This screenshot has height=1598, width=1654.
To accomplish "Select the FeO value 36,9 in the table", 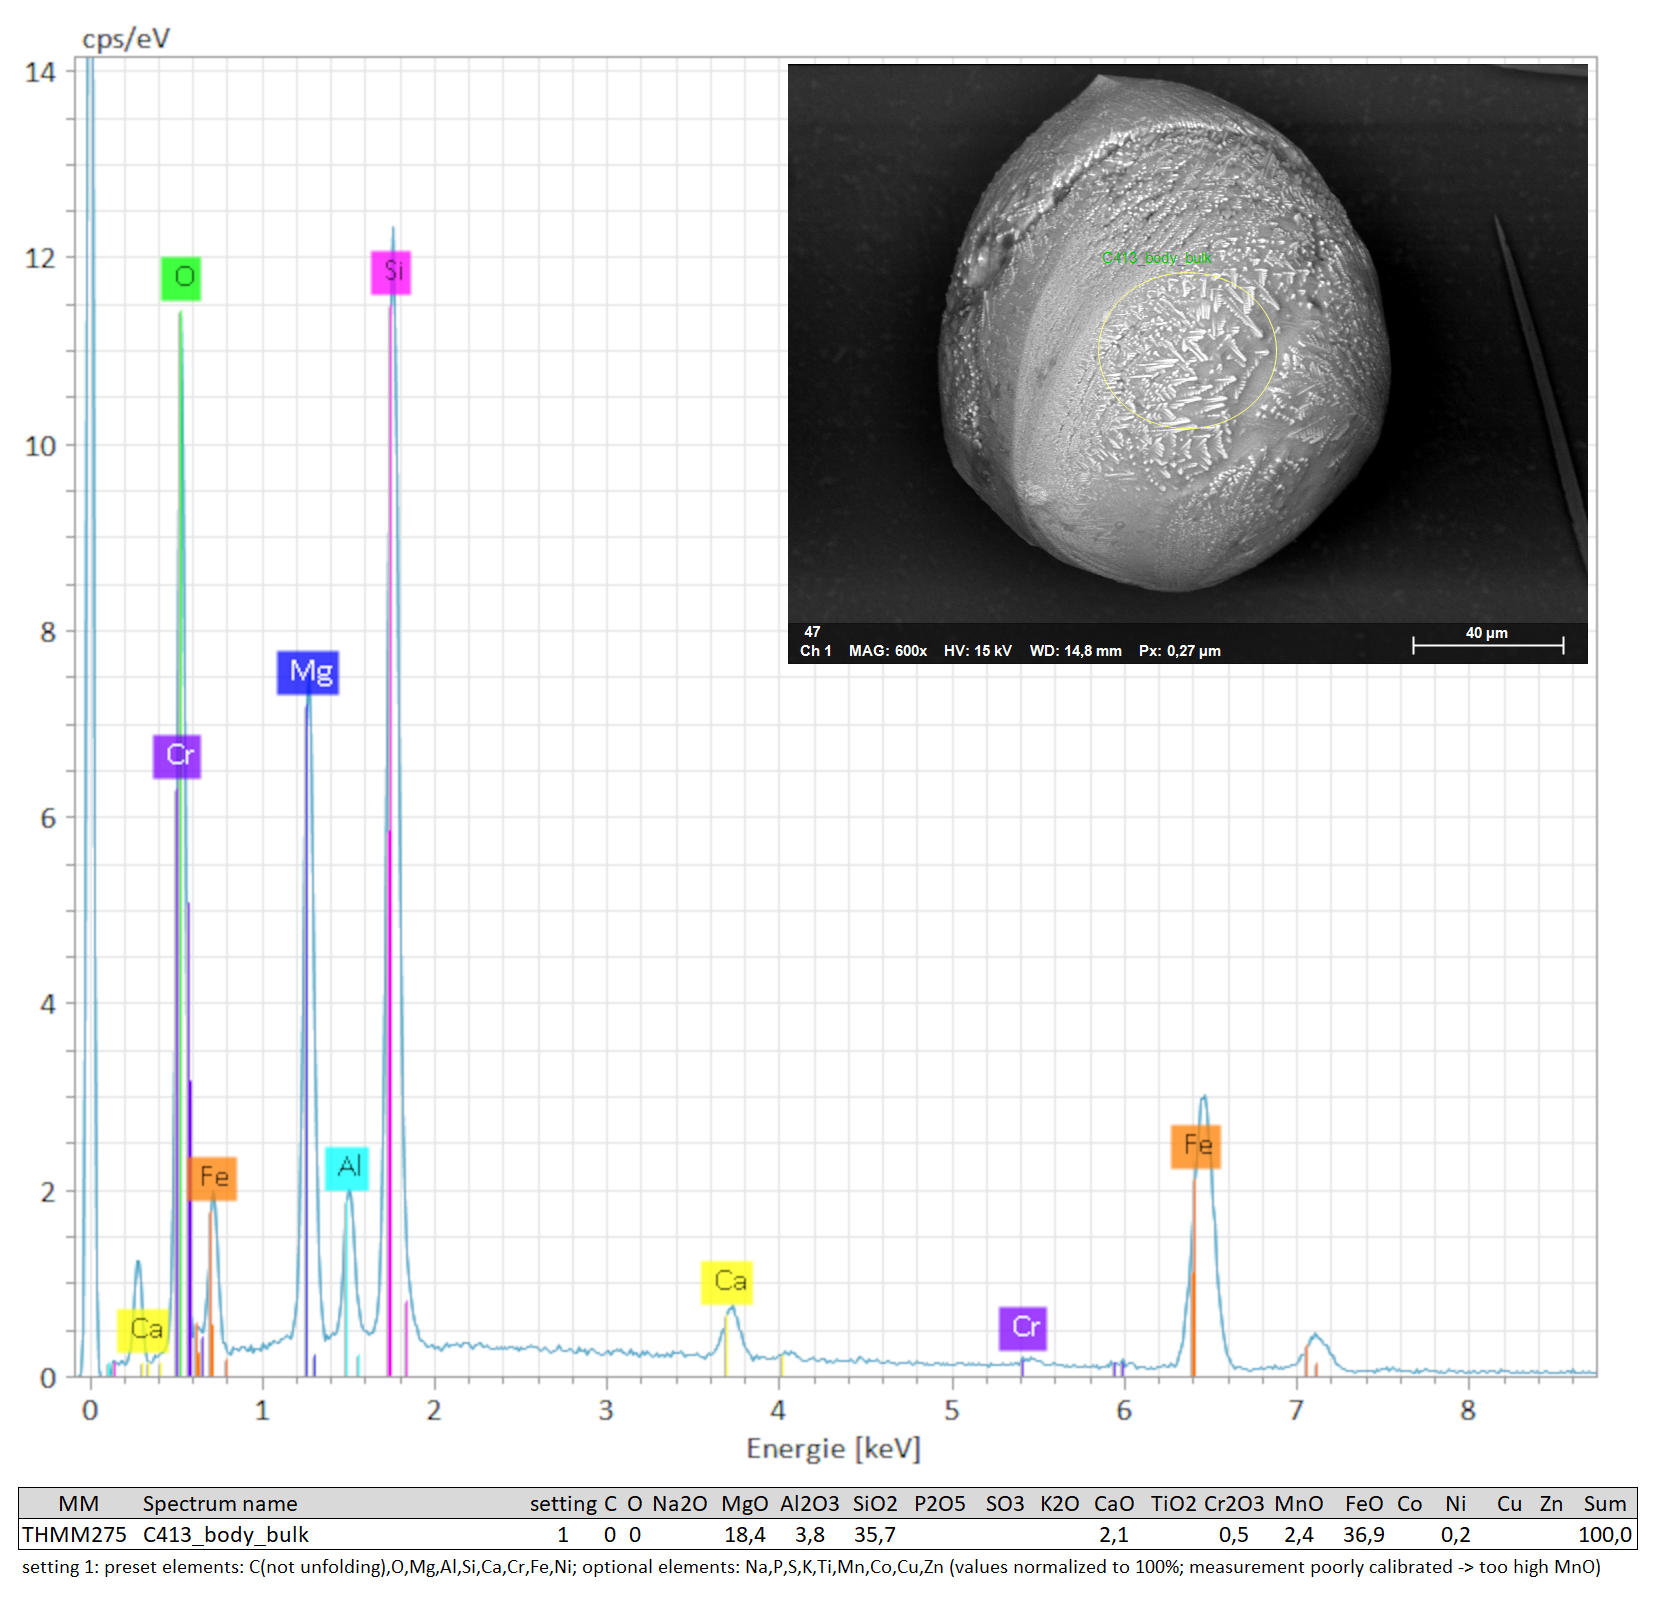I will click(1363, 1535).
